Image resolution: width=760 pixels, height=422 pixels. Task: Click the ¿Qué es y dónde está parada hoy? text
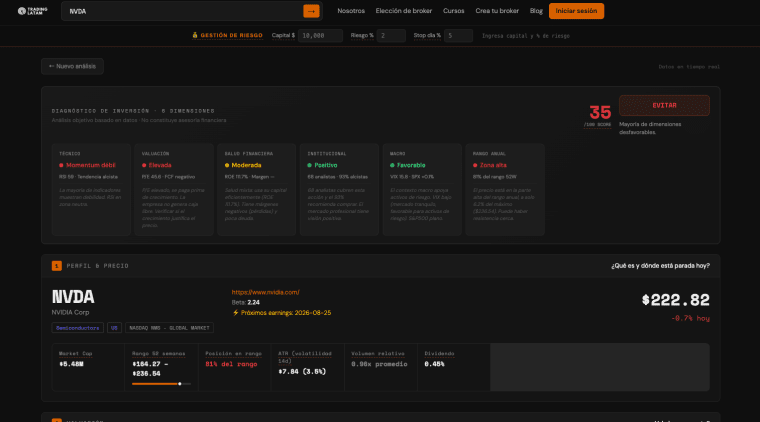(660, 266)
